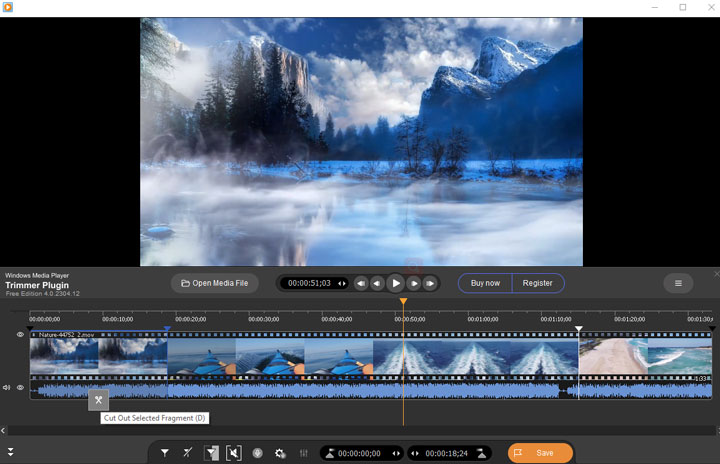
Task: Click the video preview area
Action: click(361, 142)
